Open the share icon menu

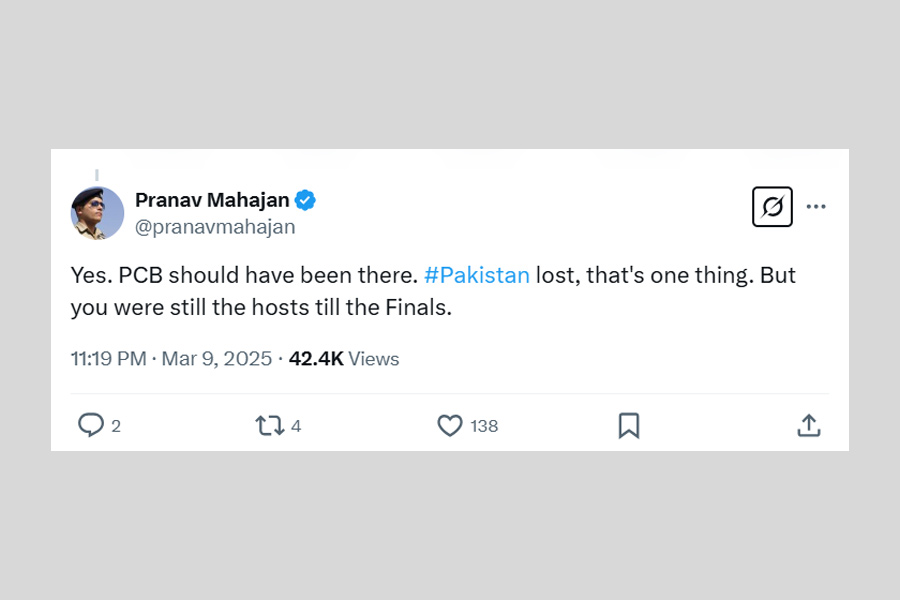click(x=809, y=426)
